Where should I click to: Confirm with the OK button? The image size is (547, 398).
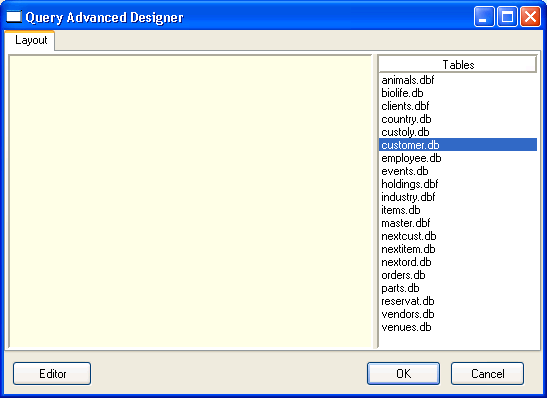tap(403, 374)
